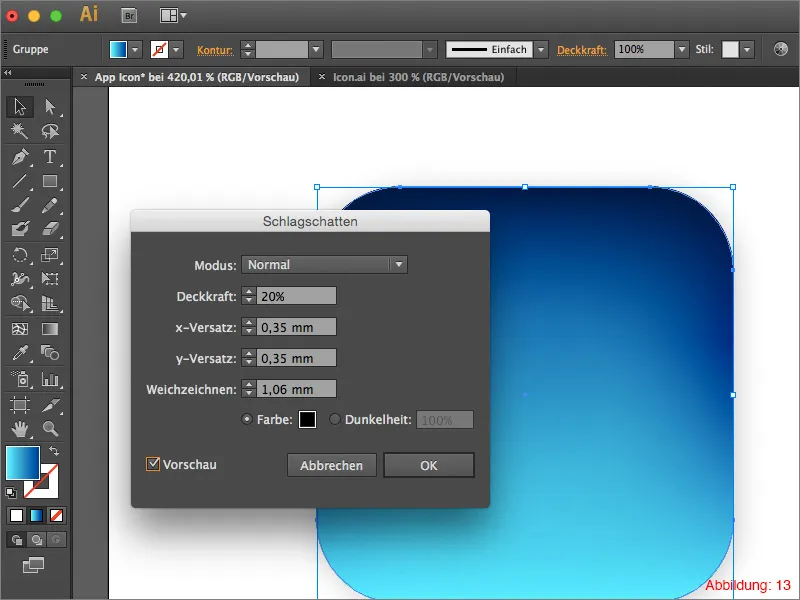800x600 pixels.
Task: Switch to Draw Normal mode
Action: click(x=16, y=540)
